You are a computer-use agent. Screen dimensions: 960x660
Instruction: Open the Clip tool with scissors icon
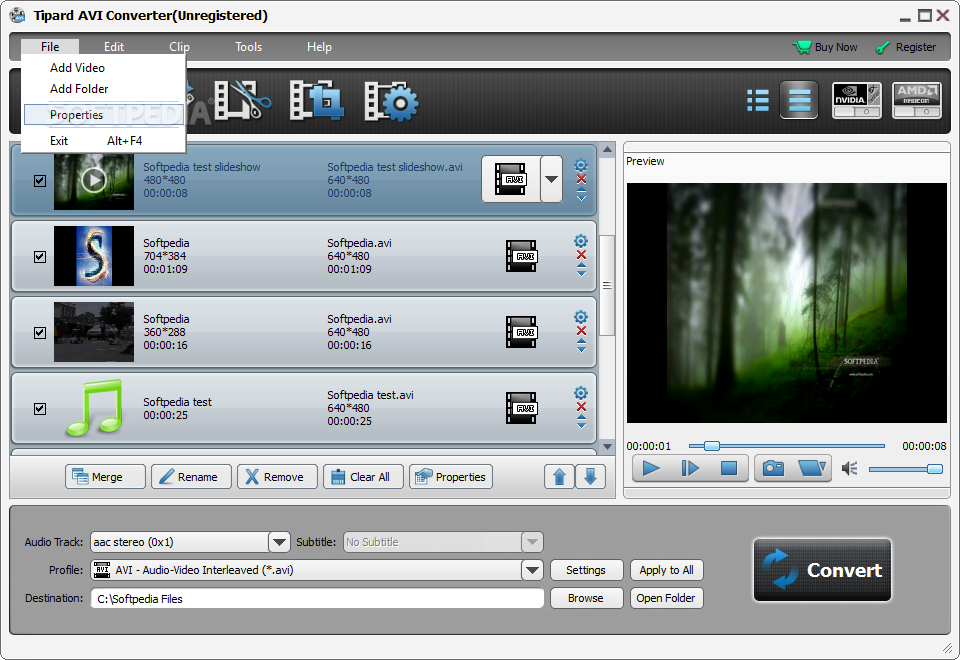coord(242,100)
